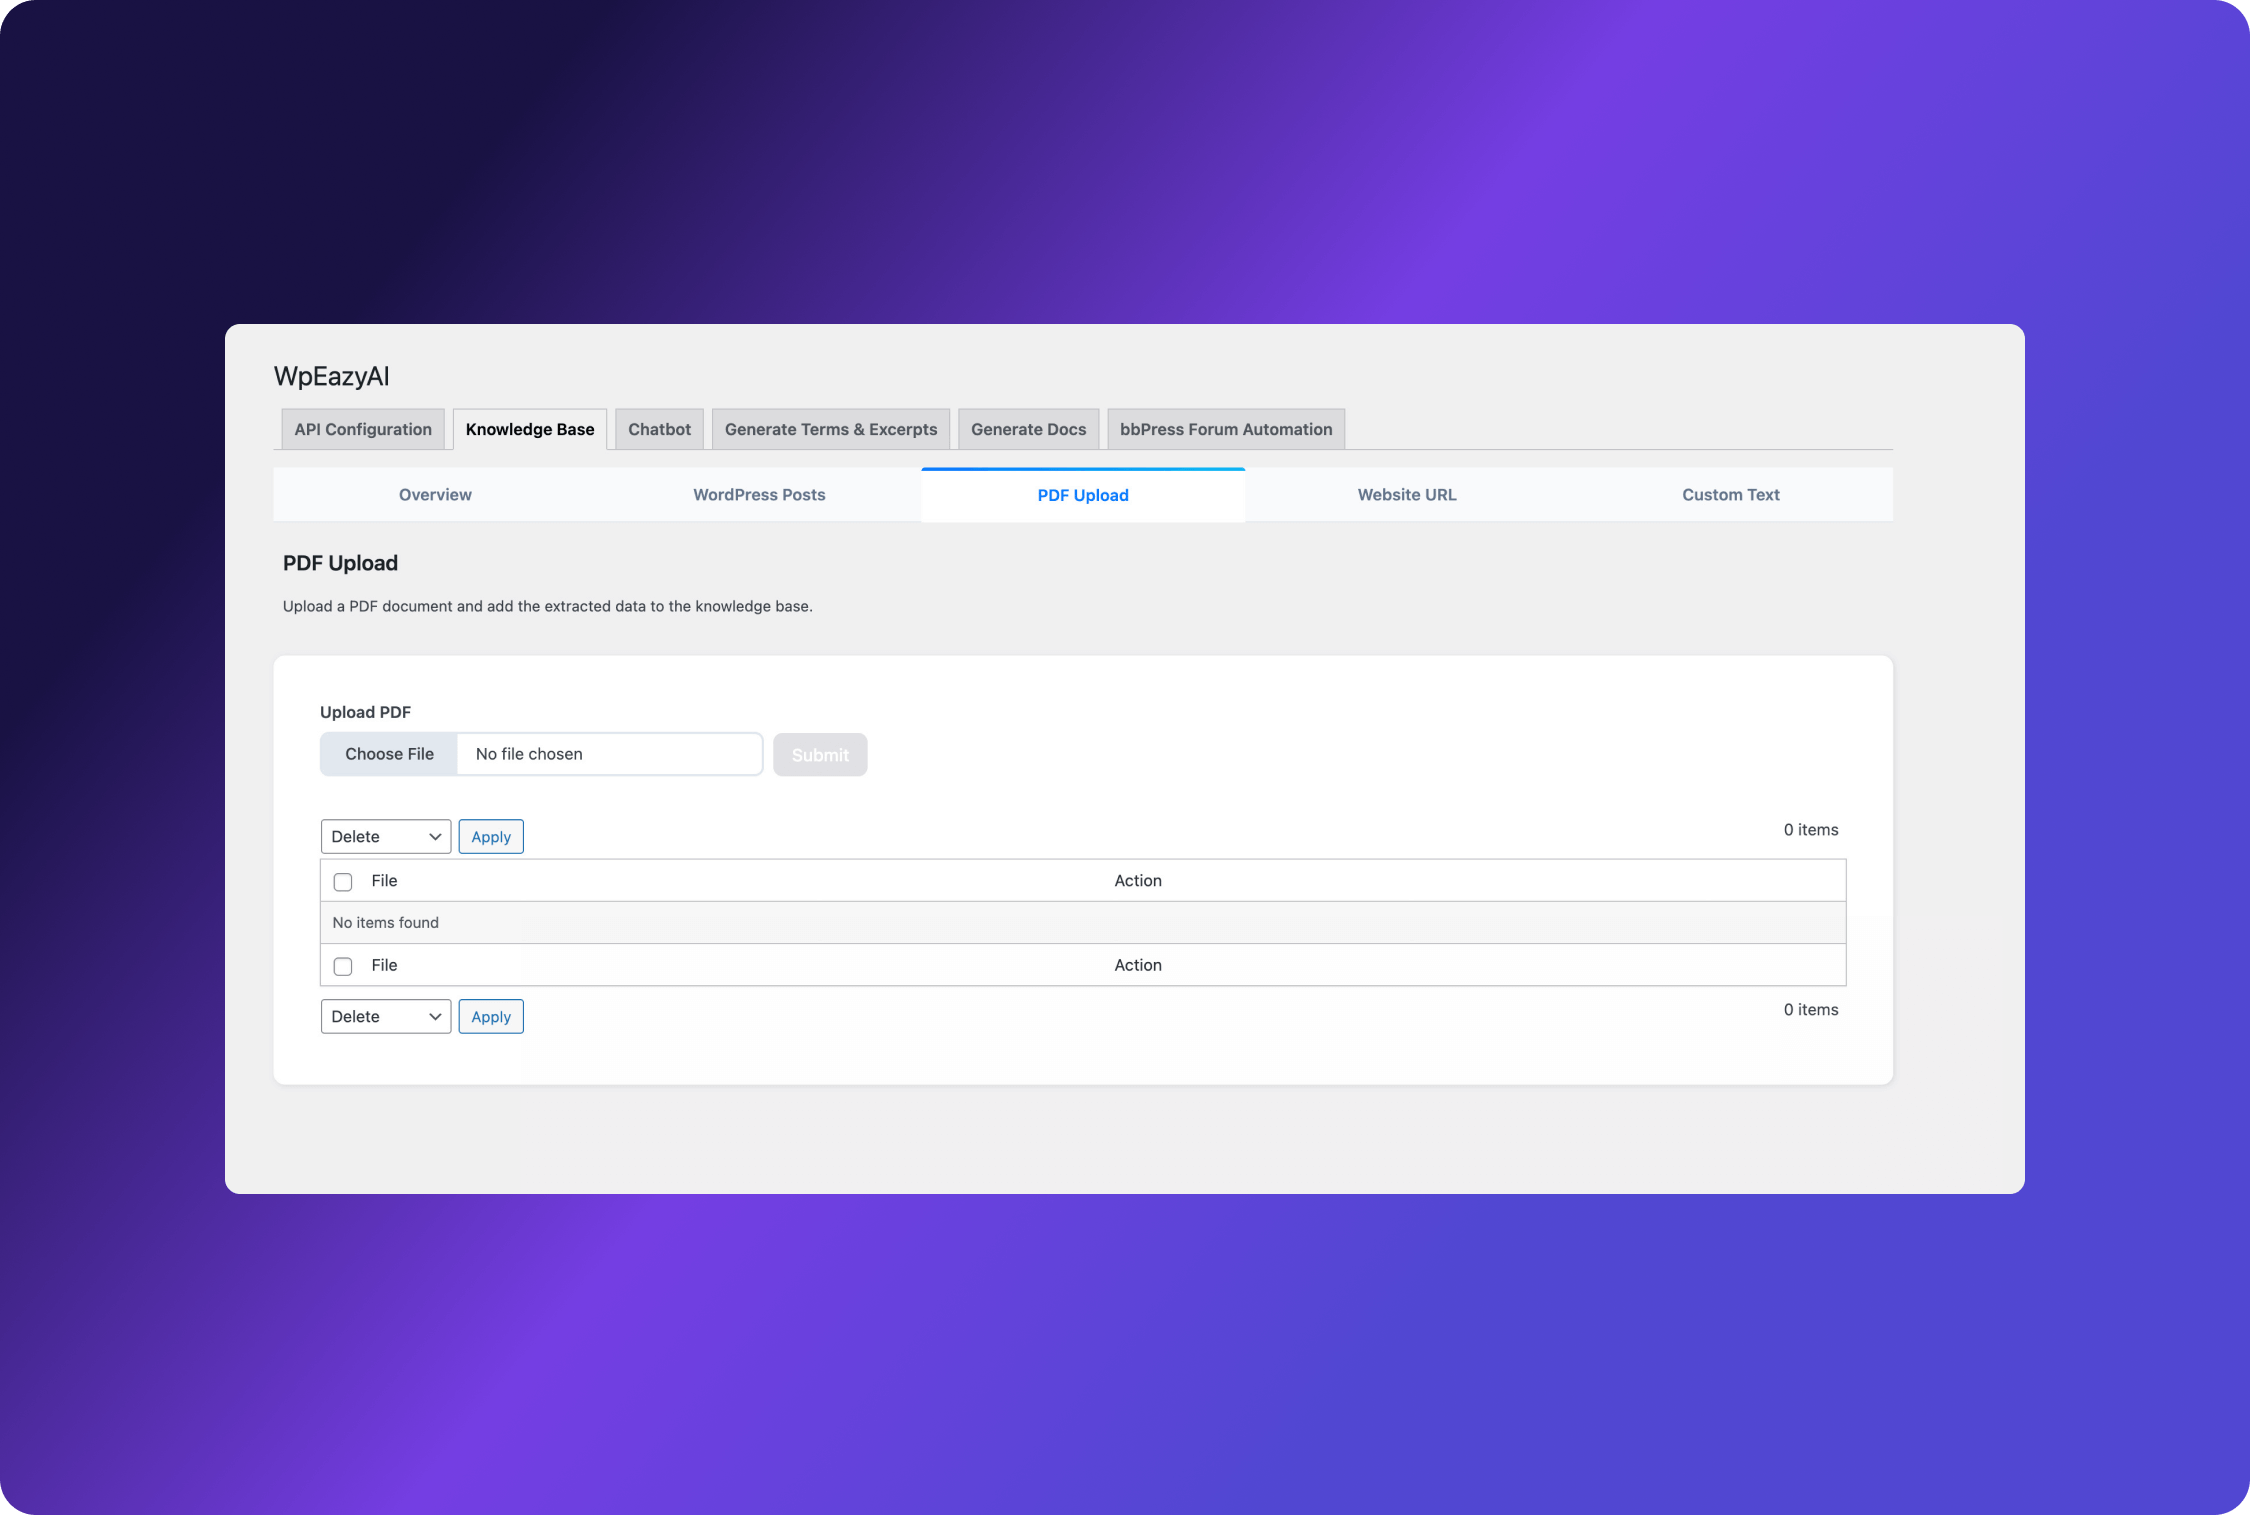Expand the bottom Delete bulk action dropdown
The height and width of the screenshot is (1515, 2250).
(385, 1017)
